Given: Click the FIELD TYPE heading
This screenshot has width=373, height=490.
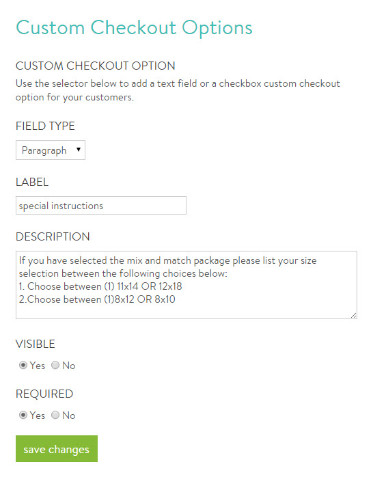Looking at the screenshot, I should point(45,126).
